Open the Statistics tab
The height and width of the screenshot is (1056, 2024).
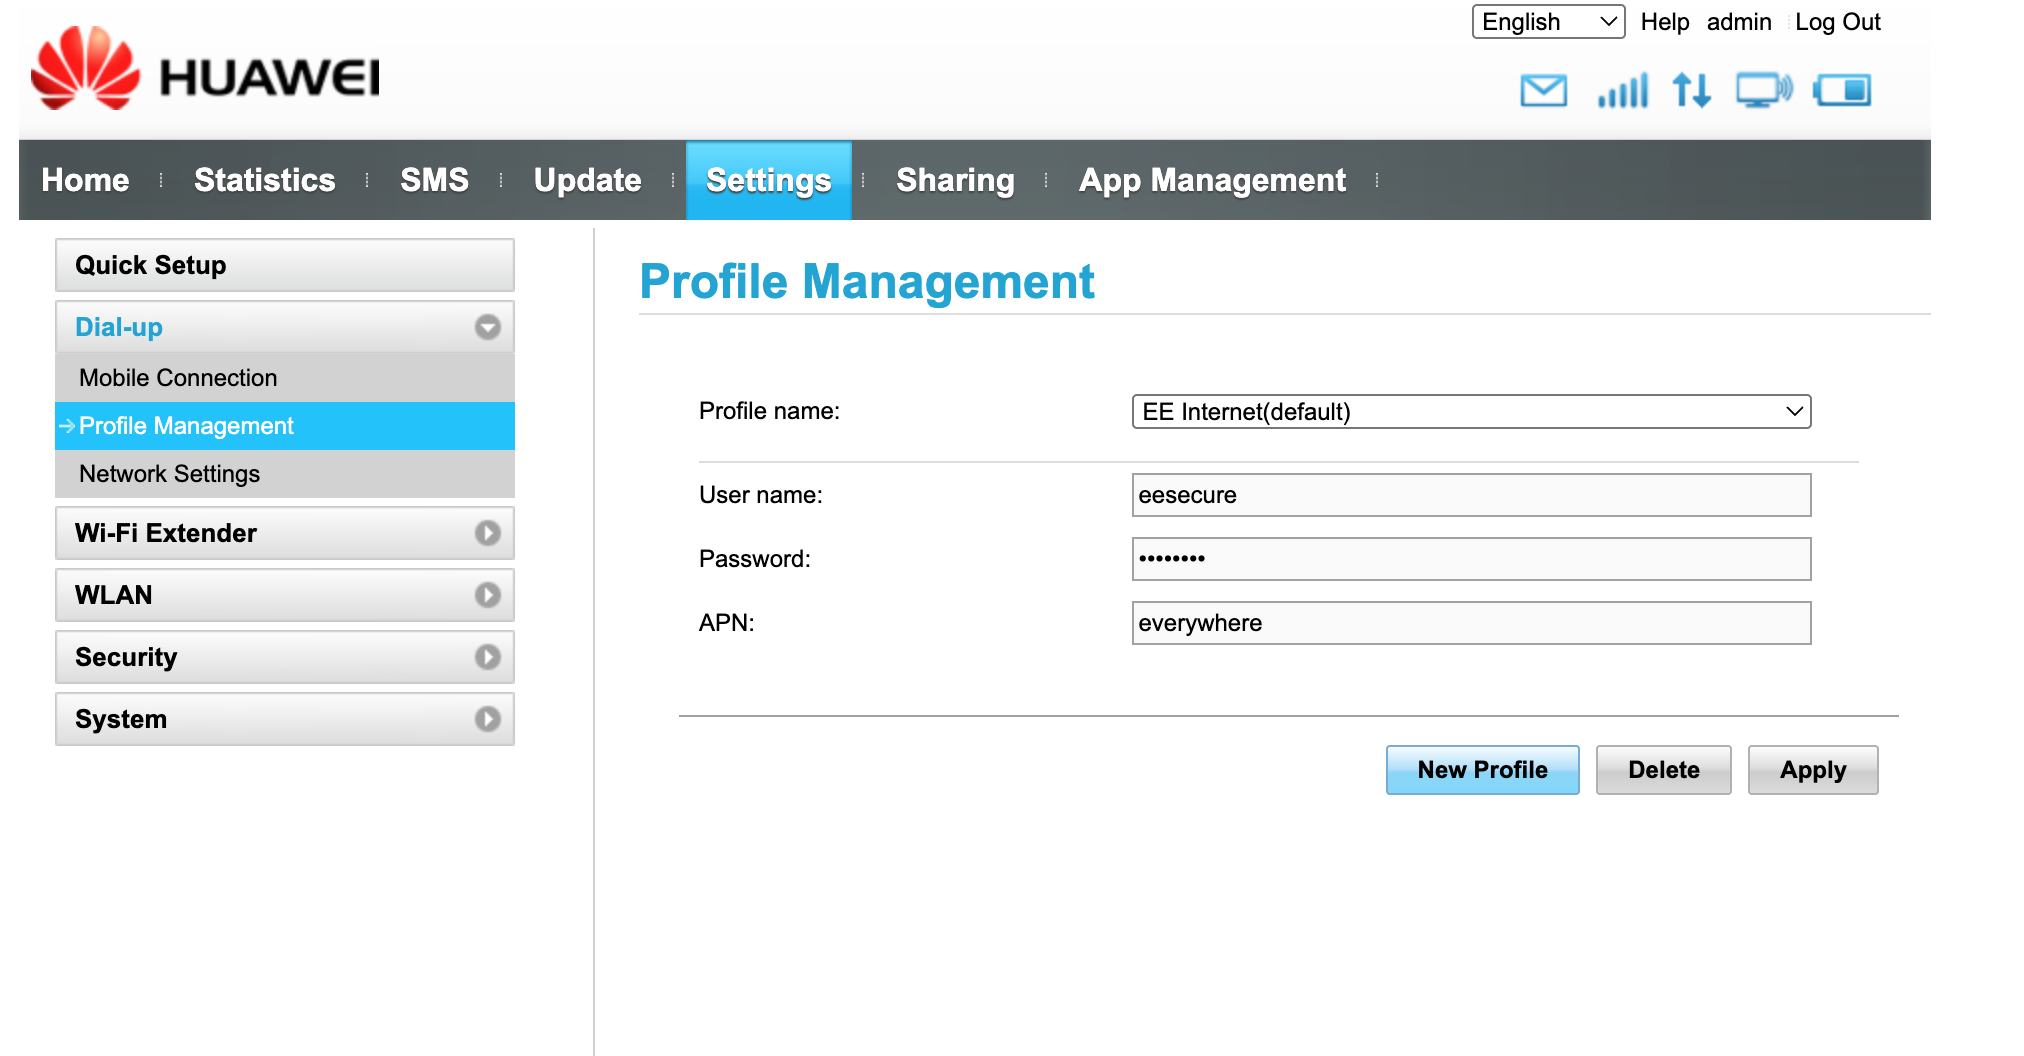pyautogui.click(x=264, y=180)
